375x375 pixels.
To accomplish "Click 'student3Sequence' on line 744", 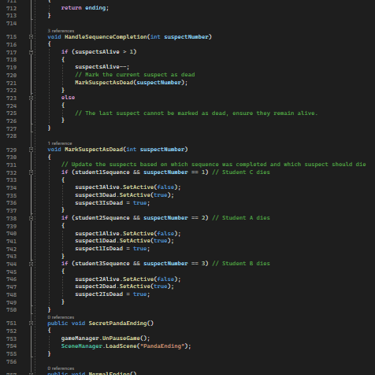I will coord(102,263).
